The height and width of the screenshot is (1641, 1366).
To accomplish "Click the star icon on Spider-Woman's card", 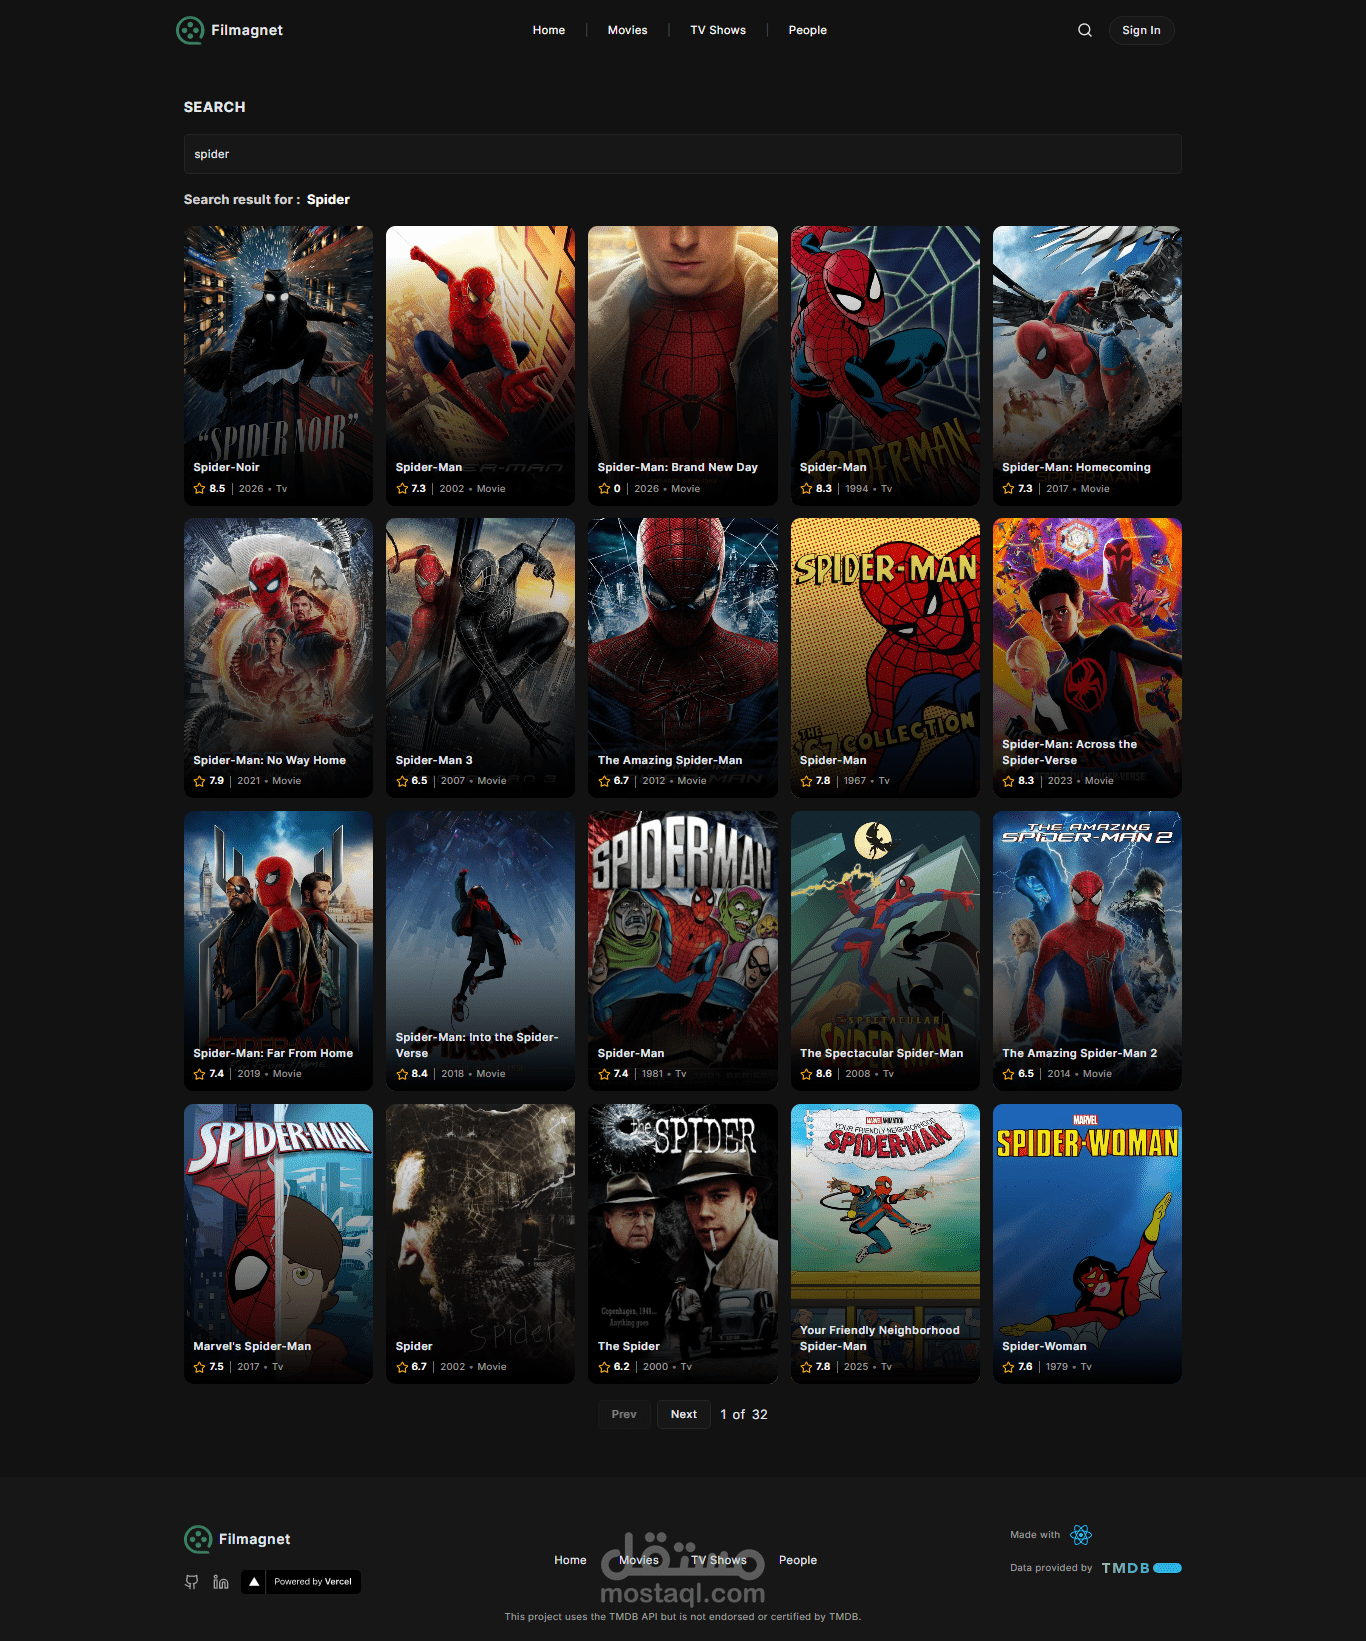I will tap(1008, 1367).
